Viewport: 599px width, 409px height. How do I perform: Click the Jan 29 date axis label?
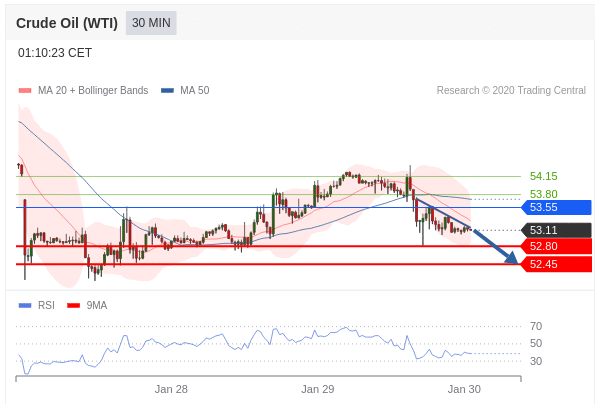tap(317, 389)
